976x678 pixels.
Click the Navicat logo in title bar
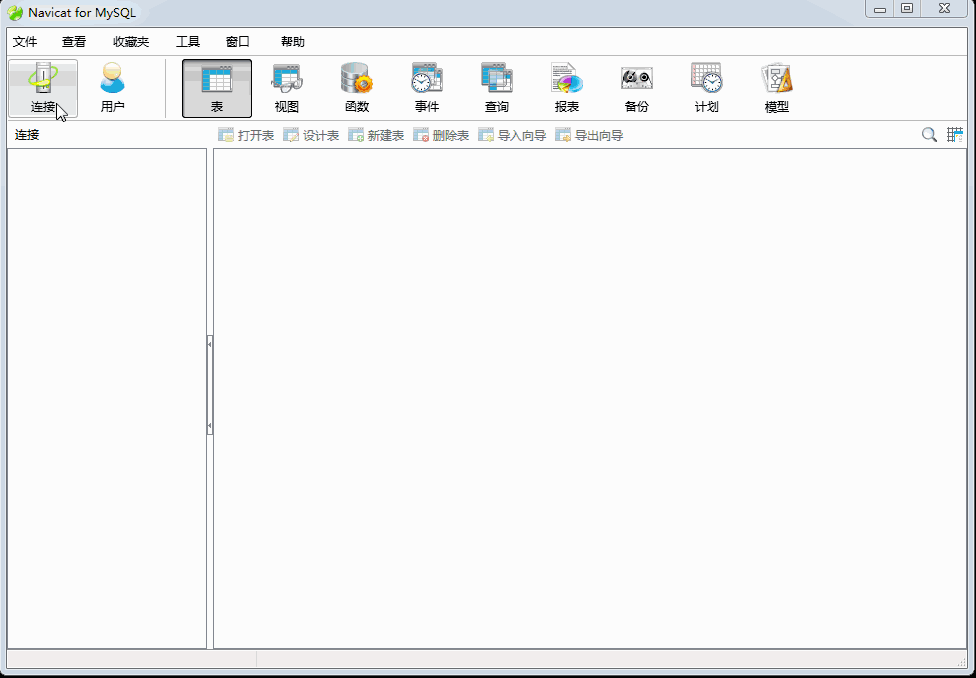pyautogui.click(x=15, y=12)
